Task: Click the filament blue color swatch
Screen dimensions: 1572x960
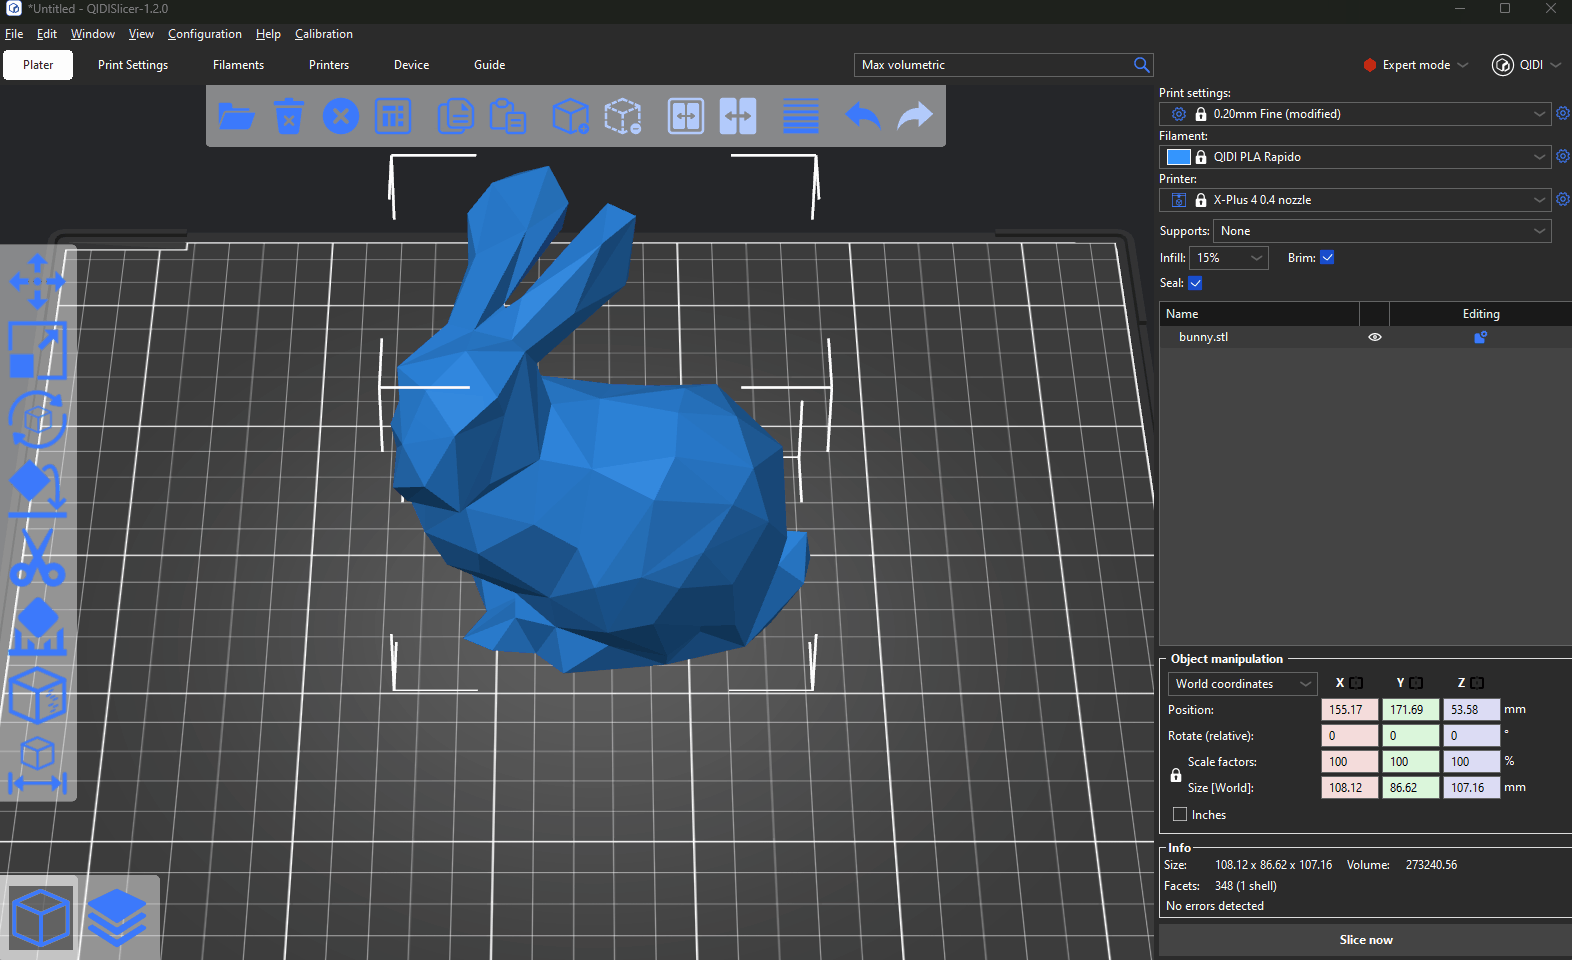Action: point(1179,157)
